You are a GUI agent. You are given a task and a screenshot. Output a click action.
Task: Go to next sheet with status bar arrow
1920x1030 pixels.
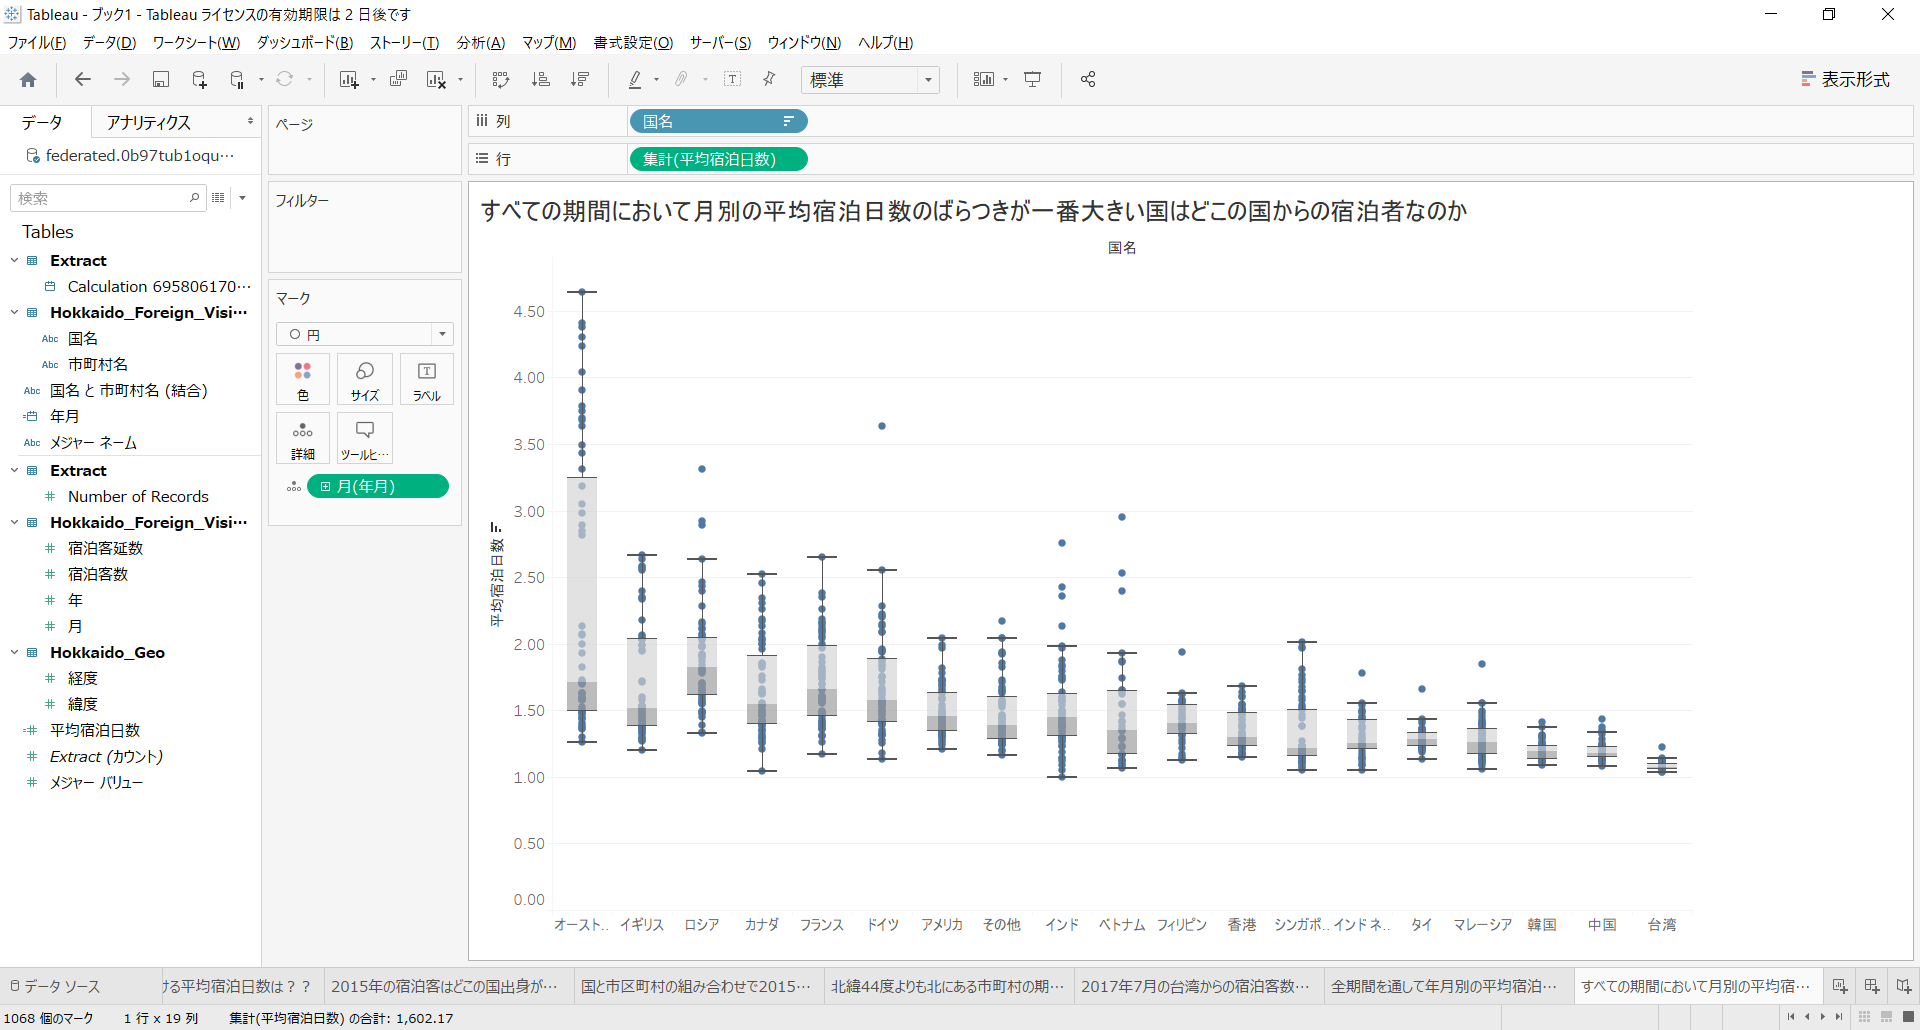(x=1823, y=1017)
